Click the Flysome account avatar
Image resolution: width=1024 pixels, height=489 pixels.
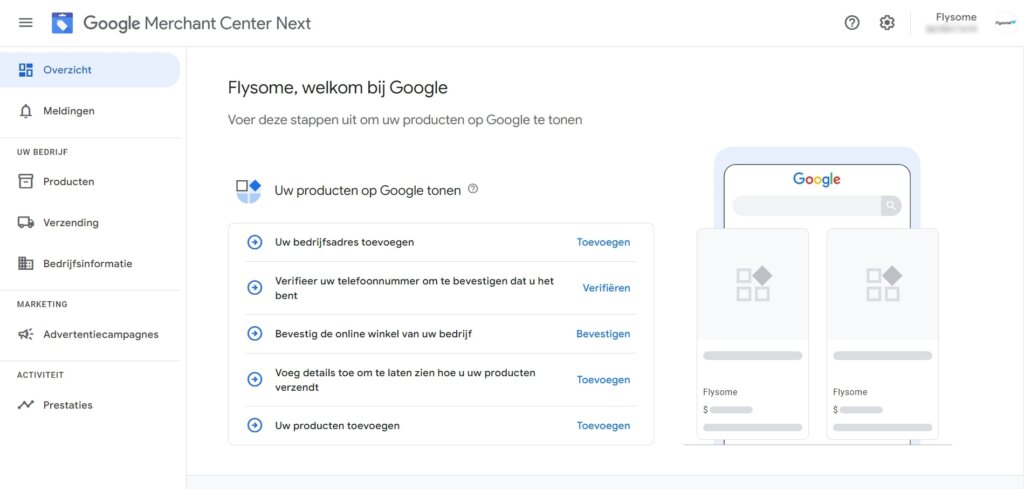click(x=1005, y=23)
